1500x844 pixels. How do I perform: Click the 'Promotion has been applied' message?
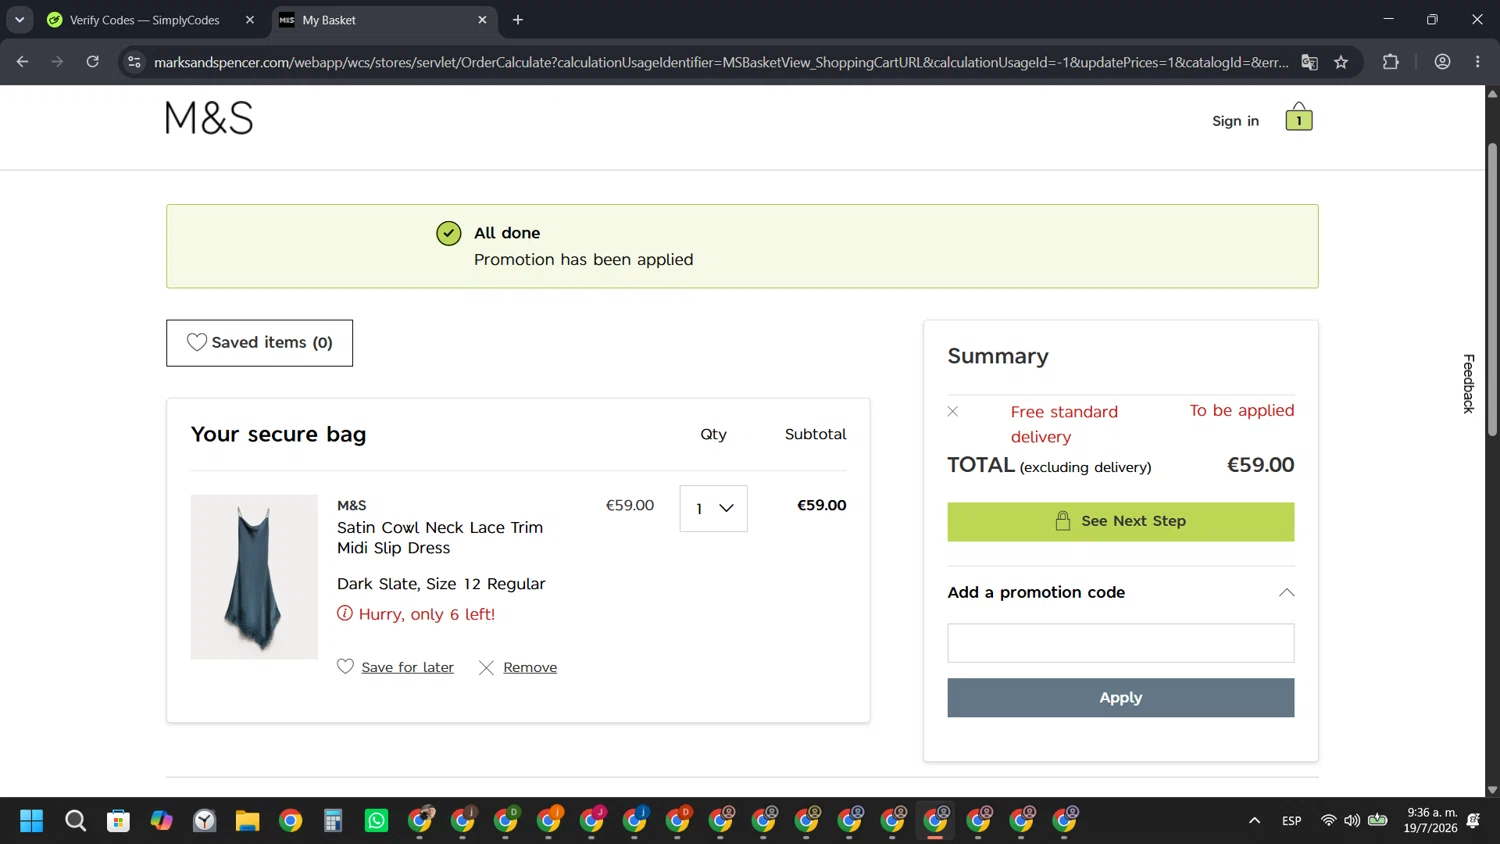click(583, 260)
